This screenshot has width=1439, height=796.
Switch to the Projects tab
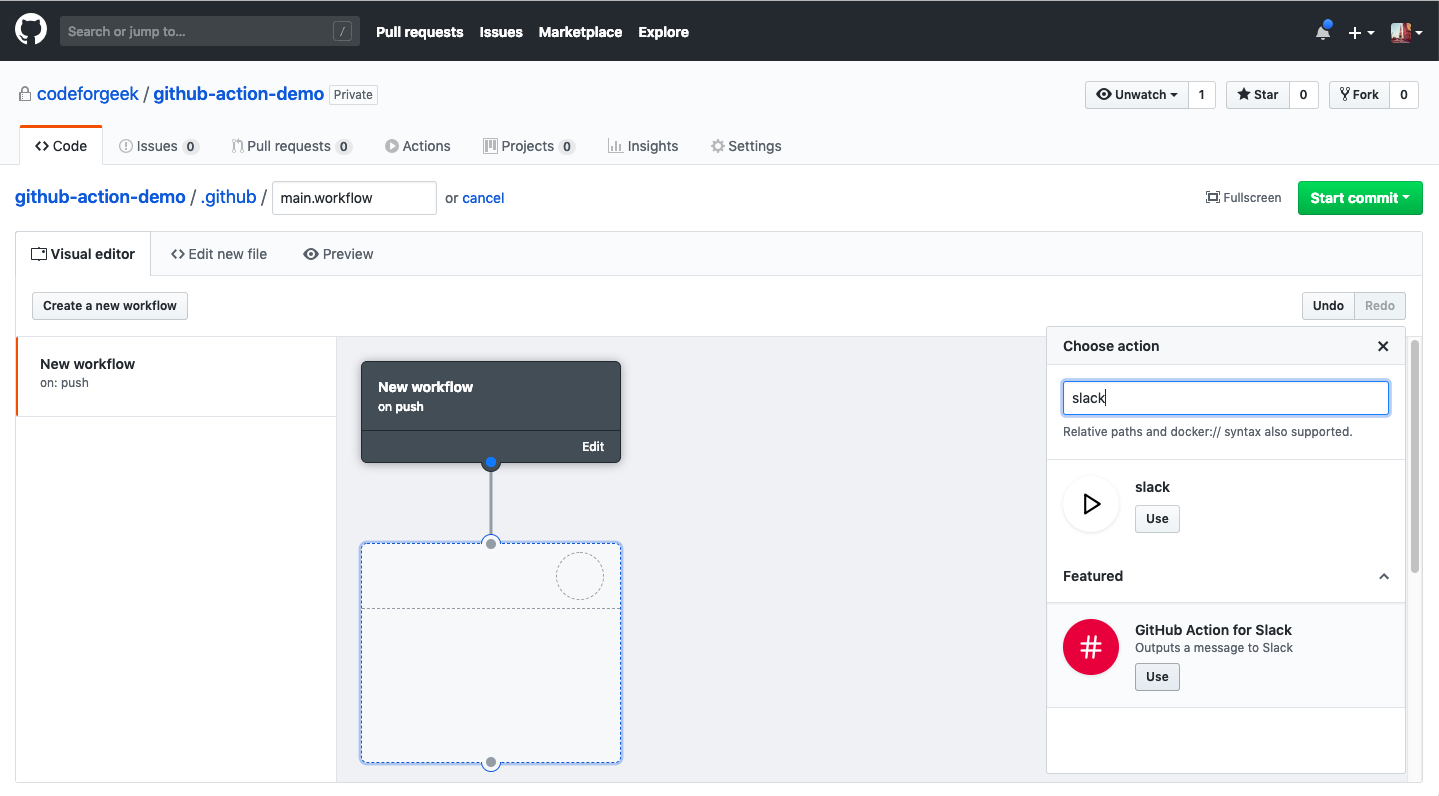pos(528,146)
